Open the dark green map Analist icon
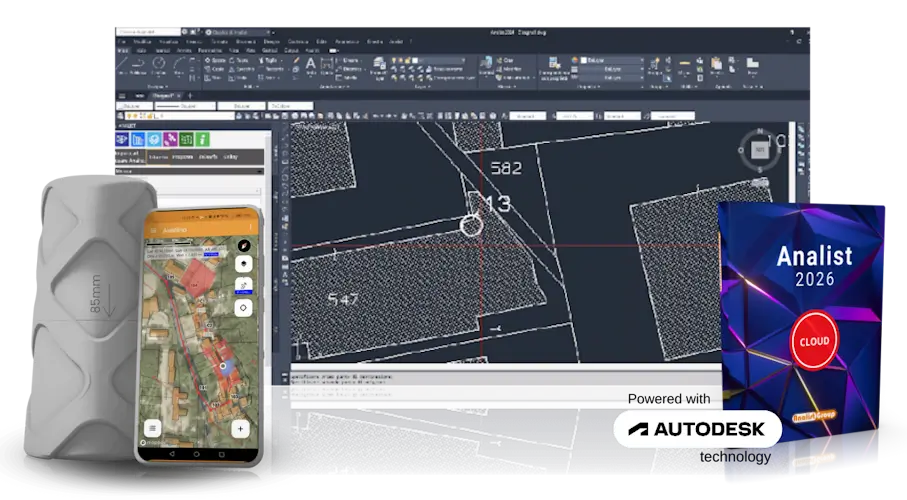 click(x=186, y=139)
